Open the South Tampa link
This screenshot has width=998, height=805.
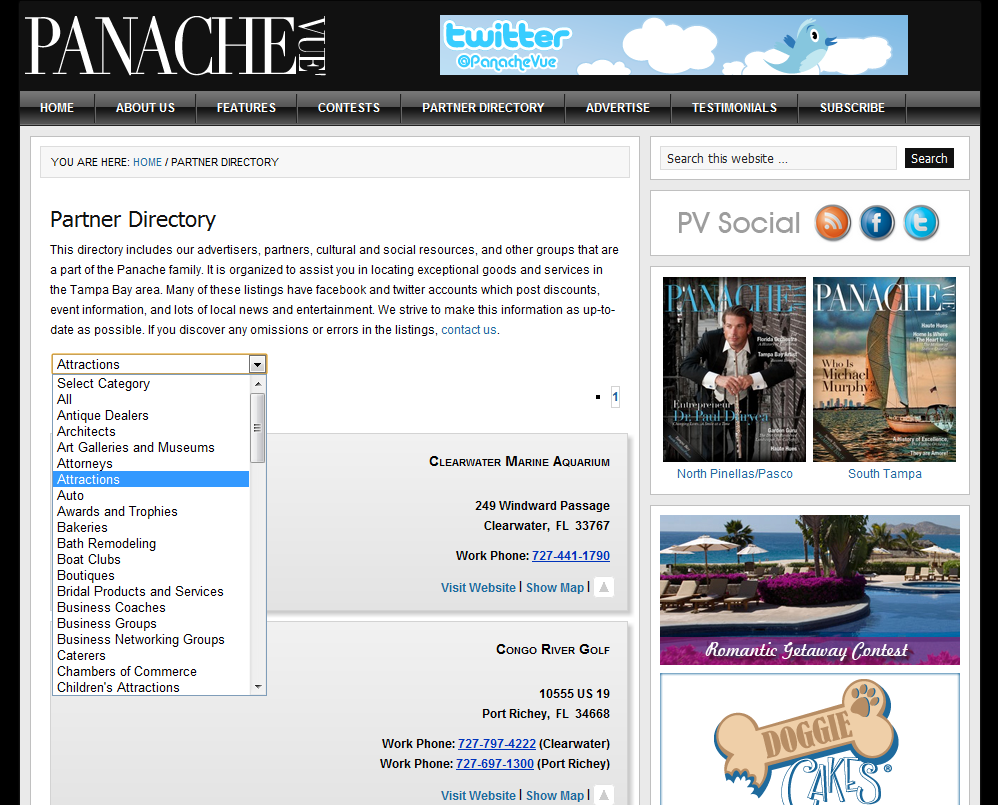point(885,473)
